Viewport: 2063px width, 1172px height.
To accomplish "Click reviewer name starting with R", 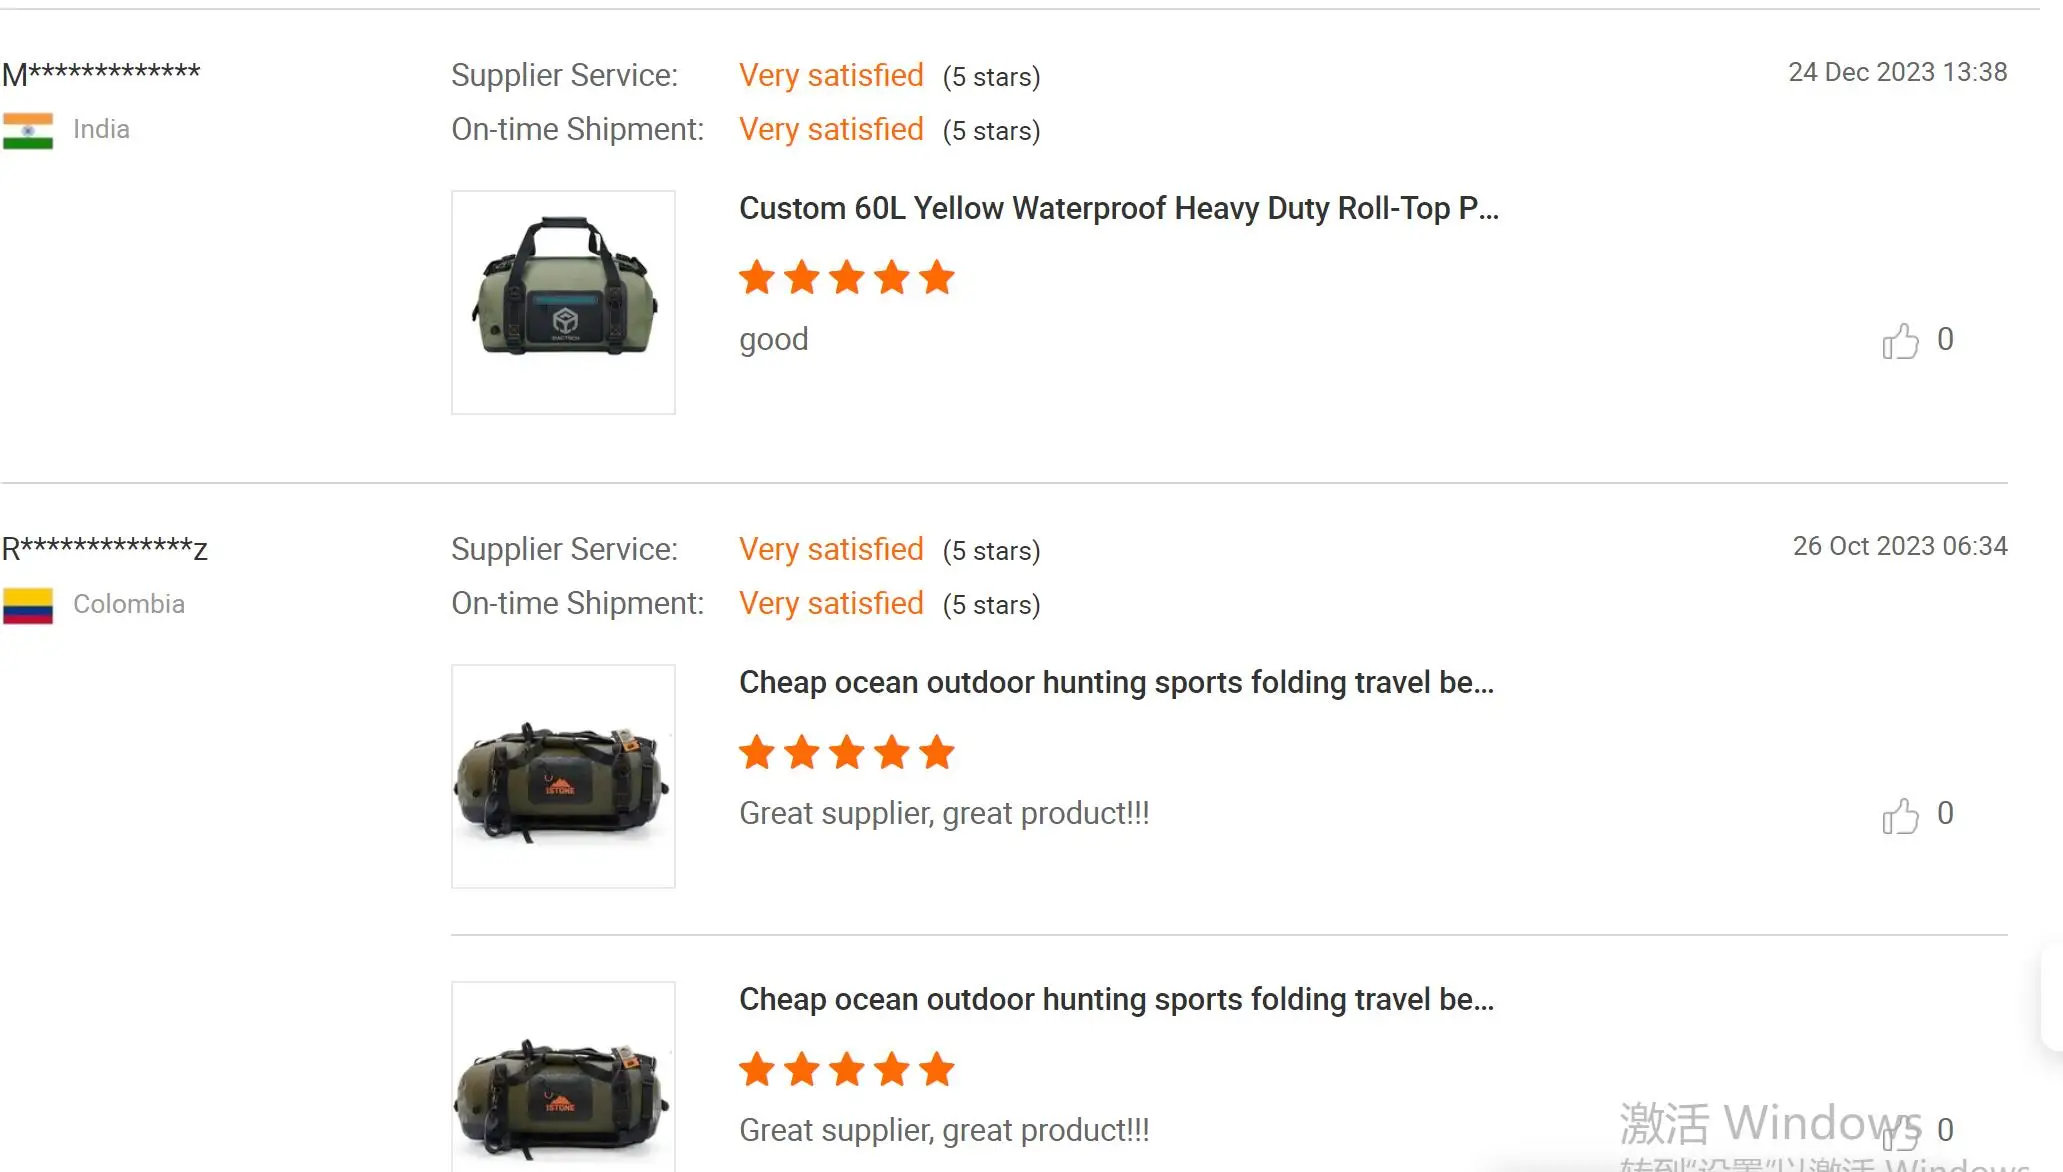I will tap(104, 548).
